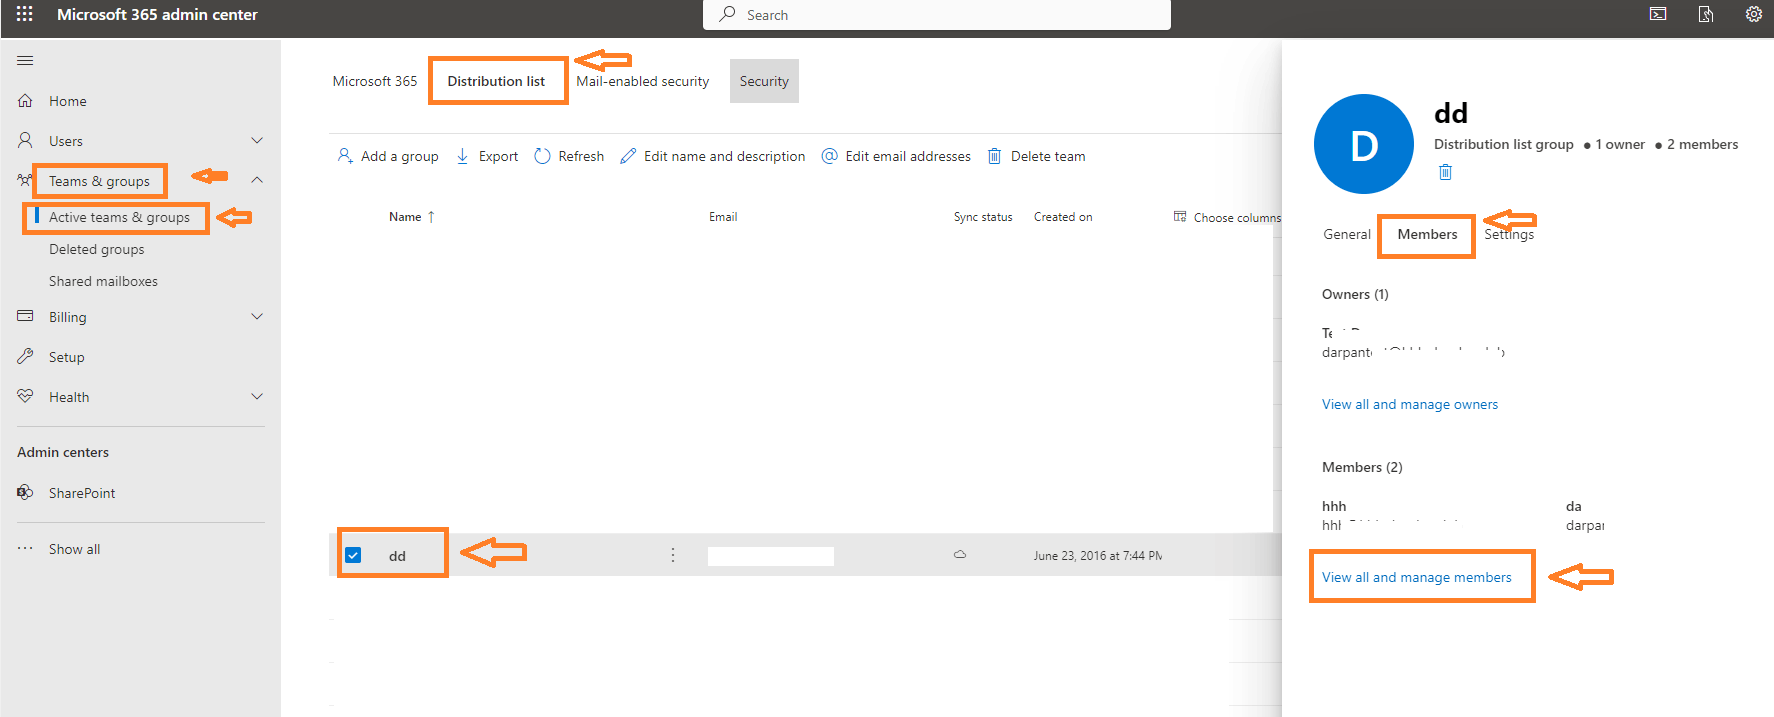
Task: Click the Email column header
Action: pos(723,216)
